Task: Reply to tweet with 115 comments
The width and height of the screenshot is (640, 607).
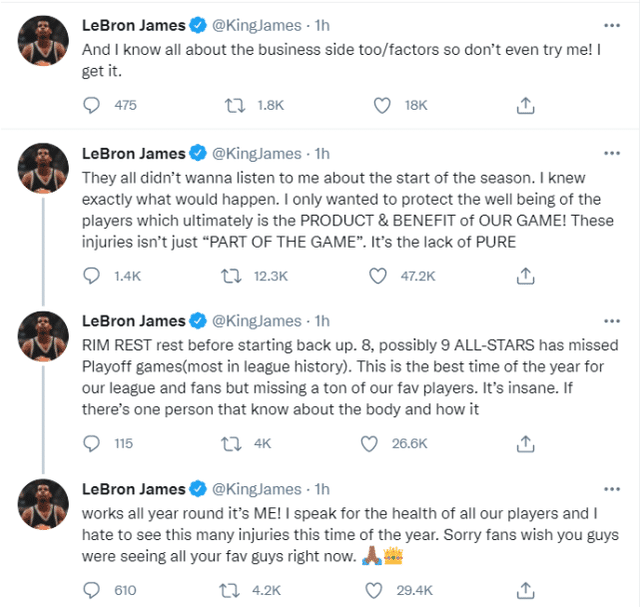Action: click(x=91, y=443)
